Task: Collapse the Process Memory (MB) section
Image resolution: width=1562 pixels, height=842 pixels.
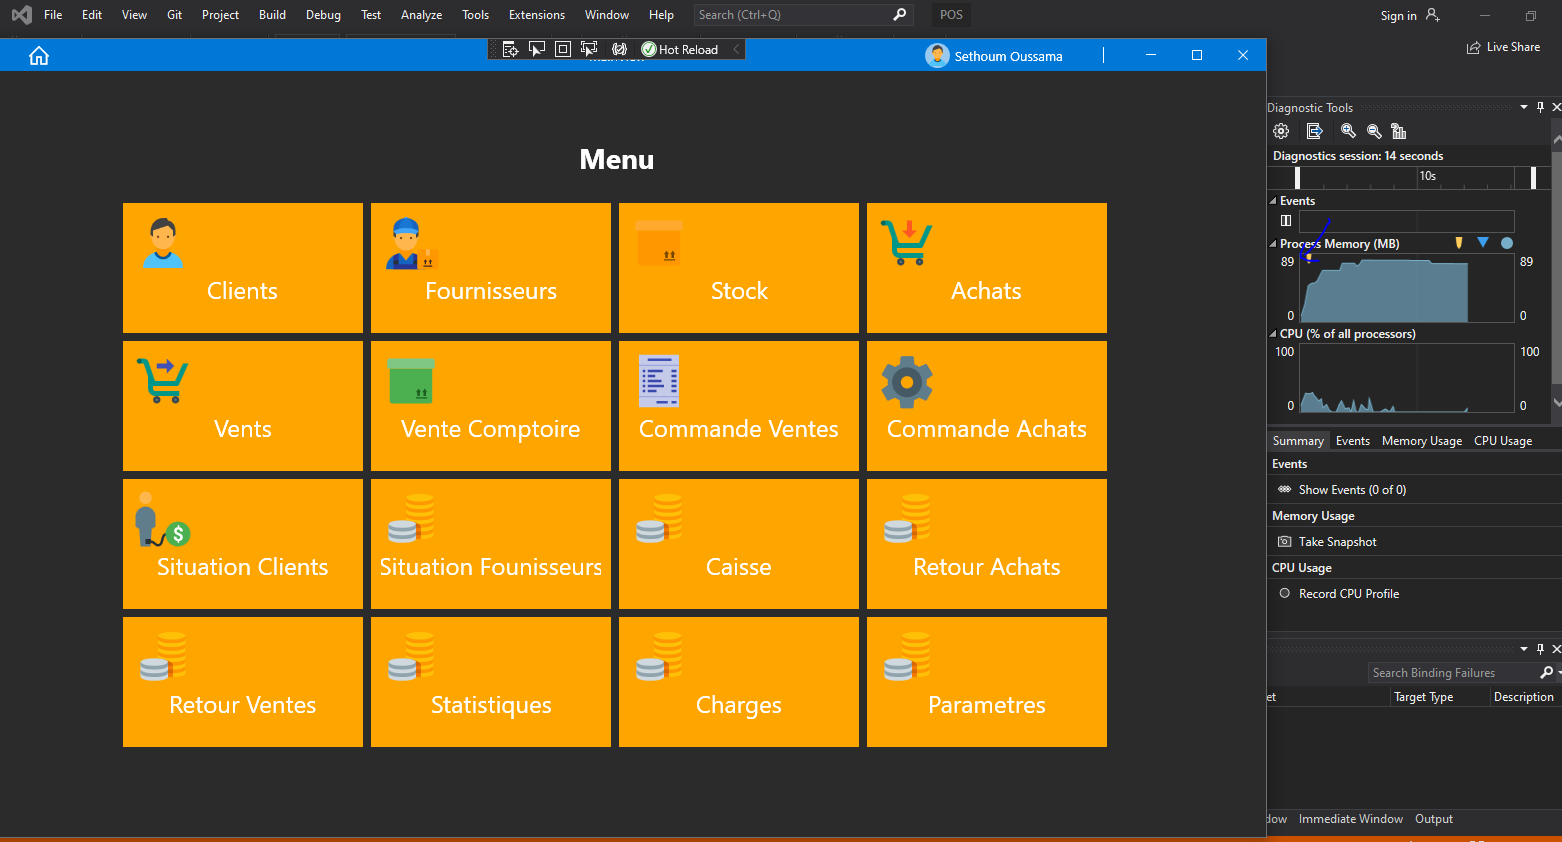Action: 1272,243
